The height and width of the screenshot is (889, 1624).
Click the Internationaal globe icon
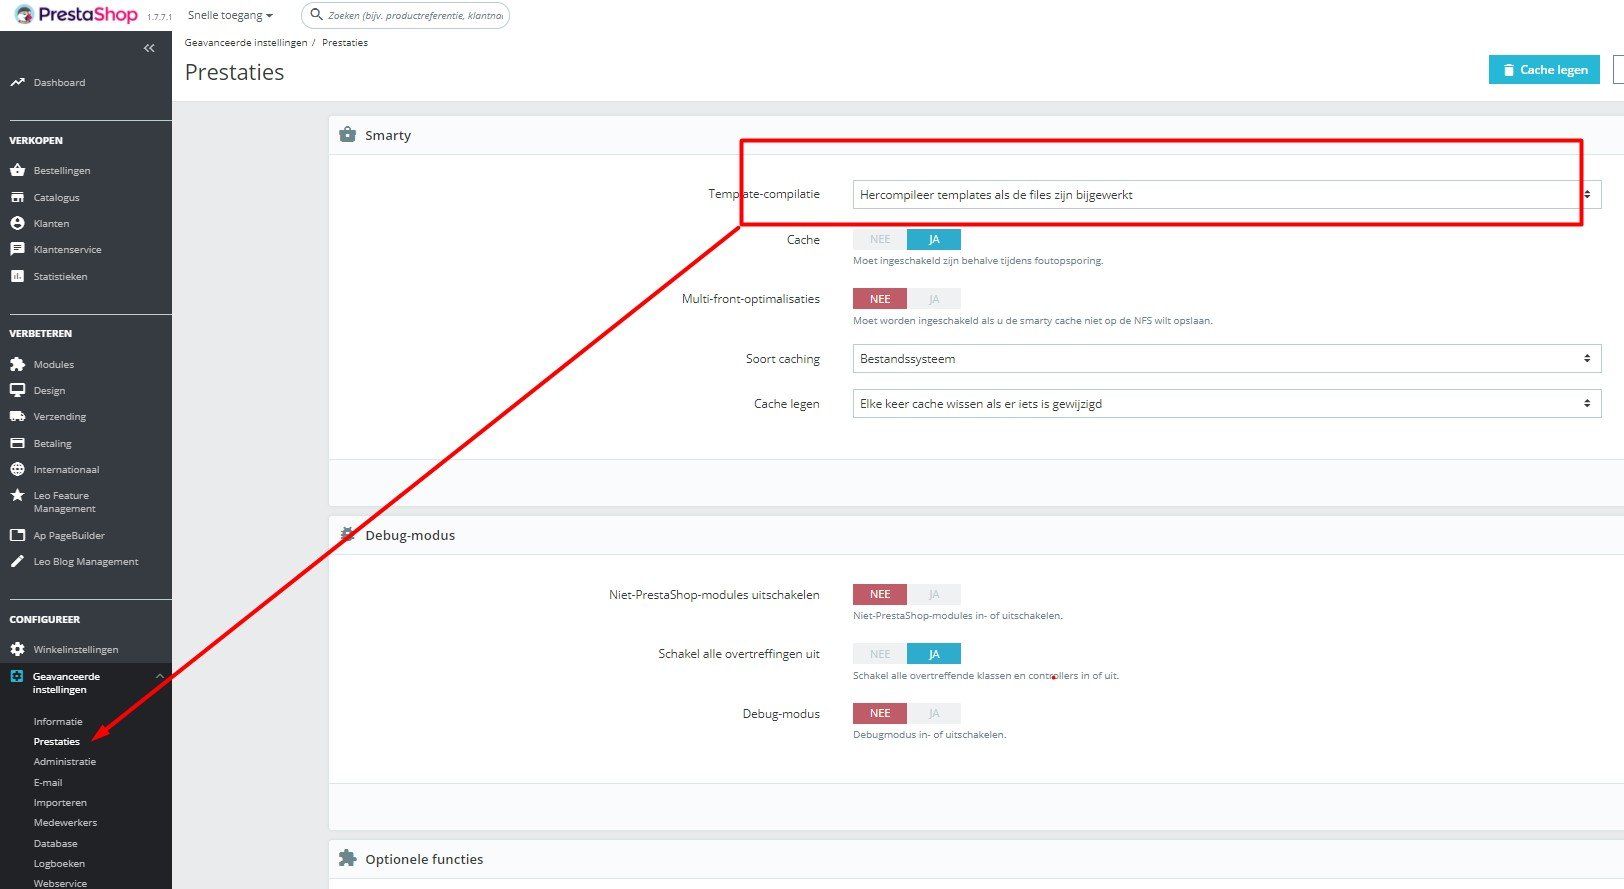17,469
